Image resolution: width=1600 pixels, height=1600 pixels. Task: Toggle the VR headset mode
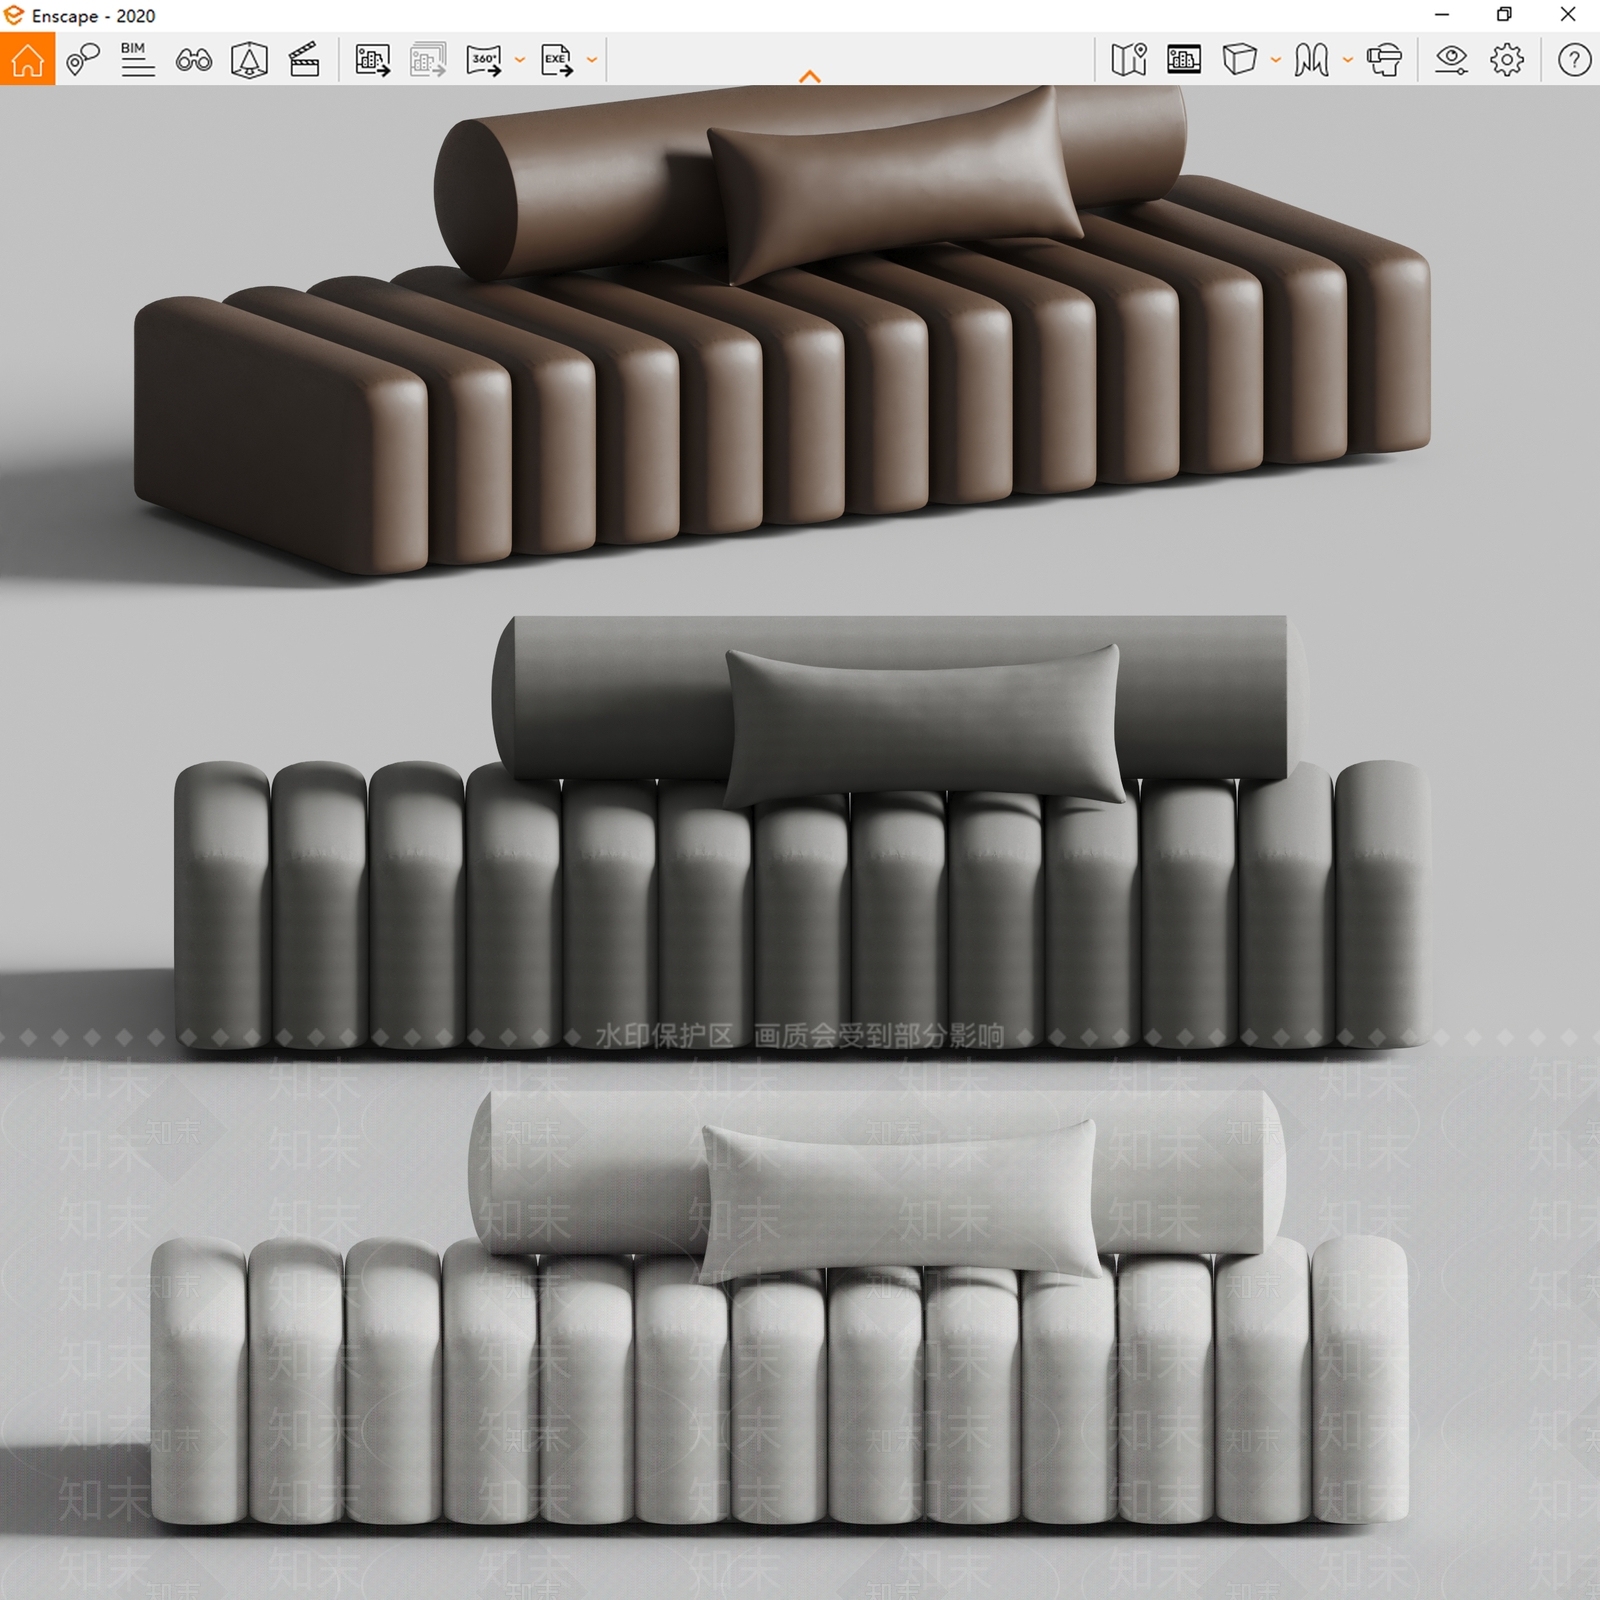pos(1385,60)
